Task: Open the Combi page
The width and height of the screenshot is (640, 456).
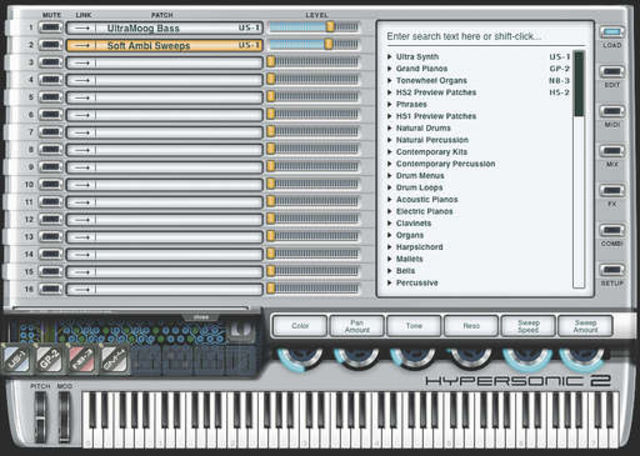Action: pos(612,230)
